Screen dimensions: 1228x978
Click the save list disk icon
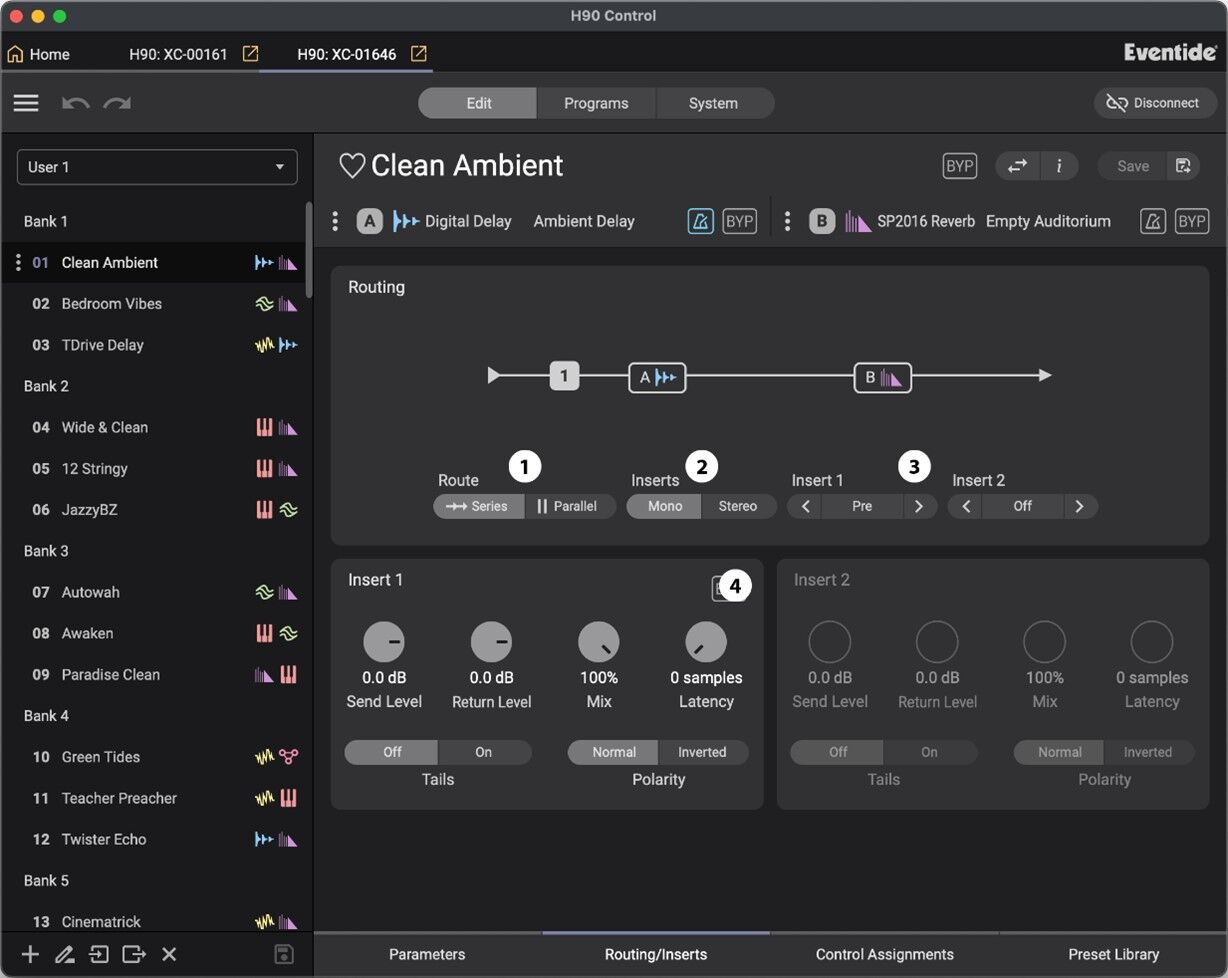tap(284, 954)
